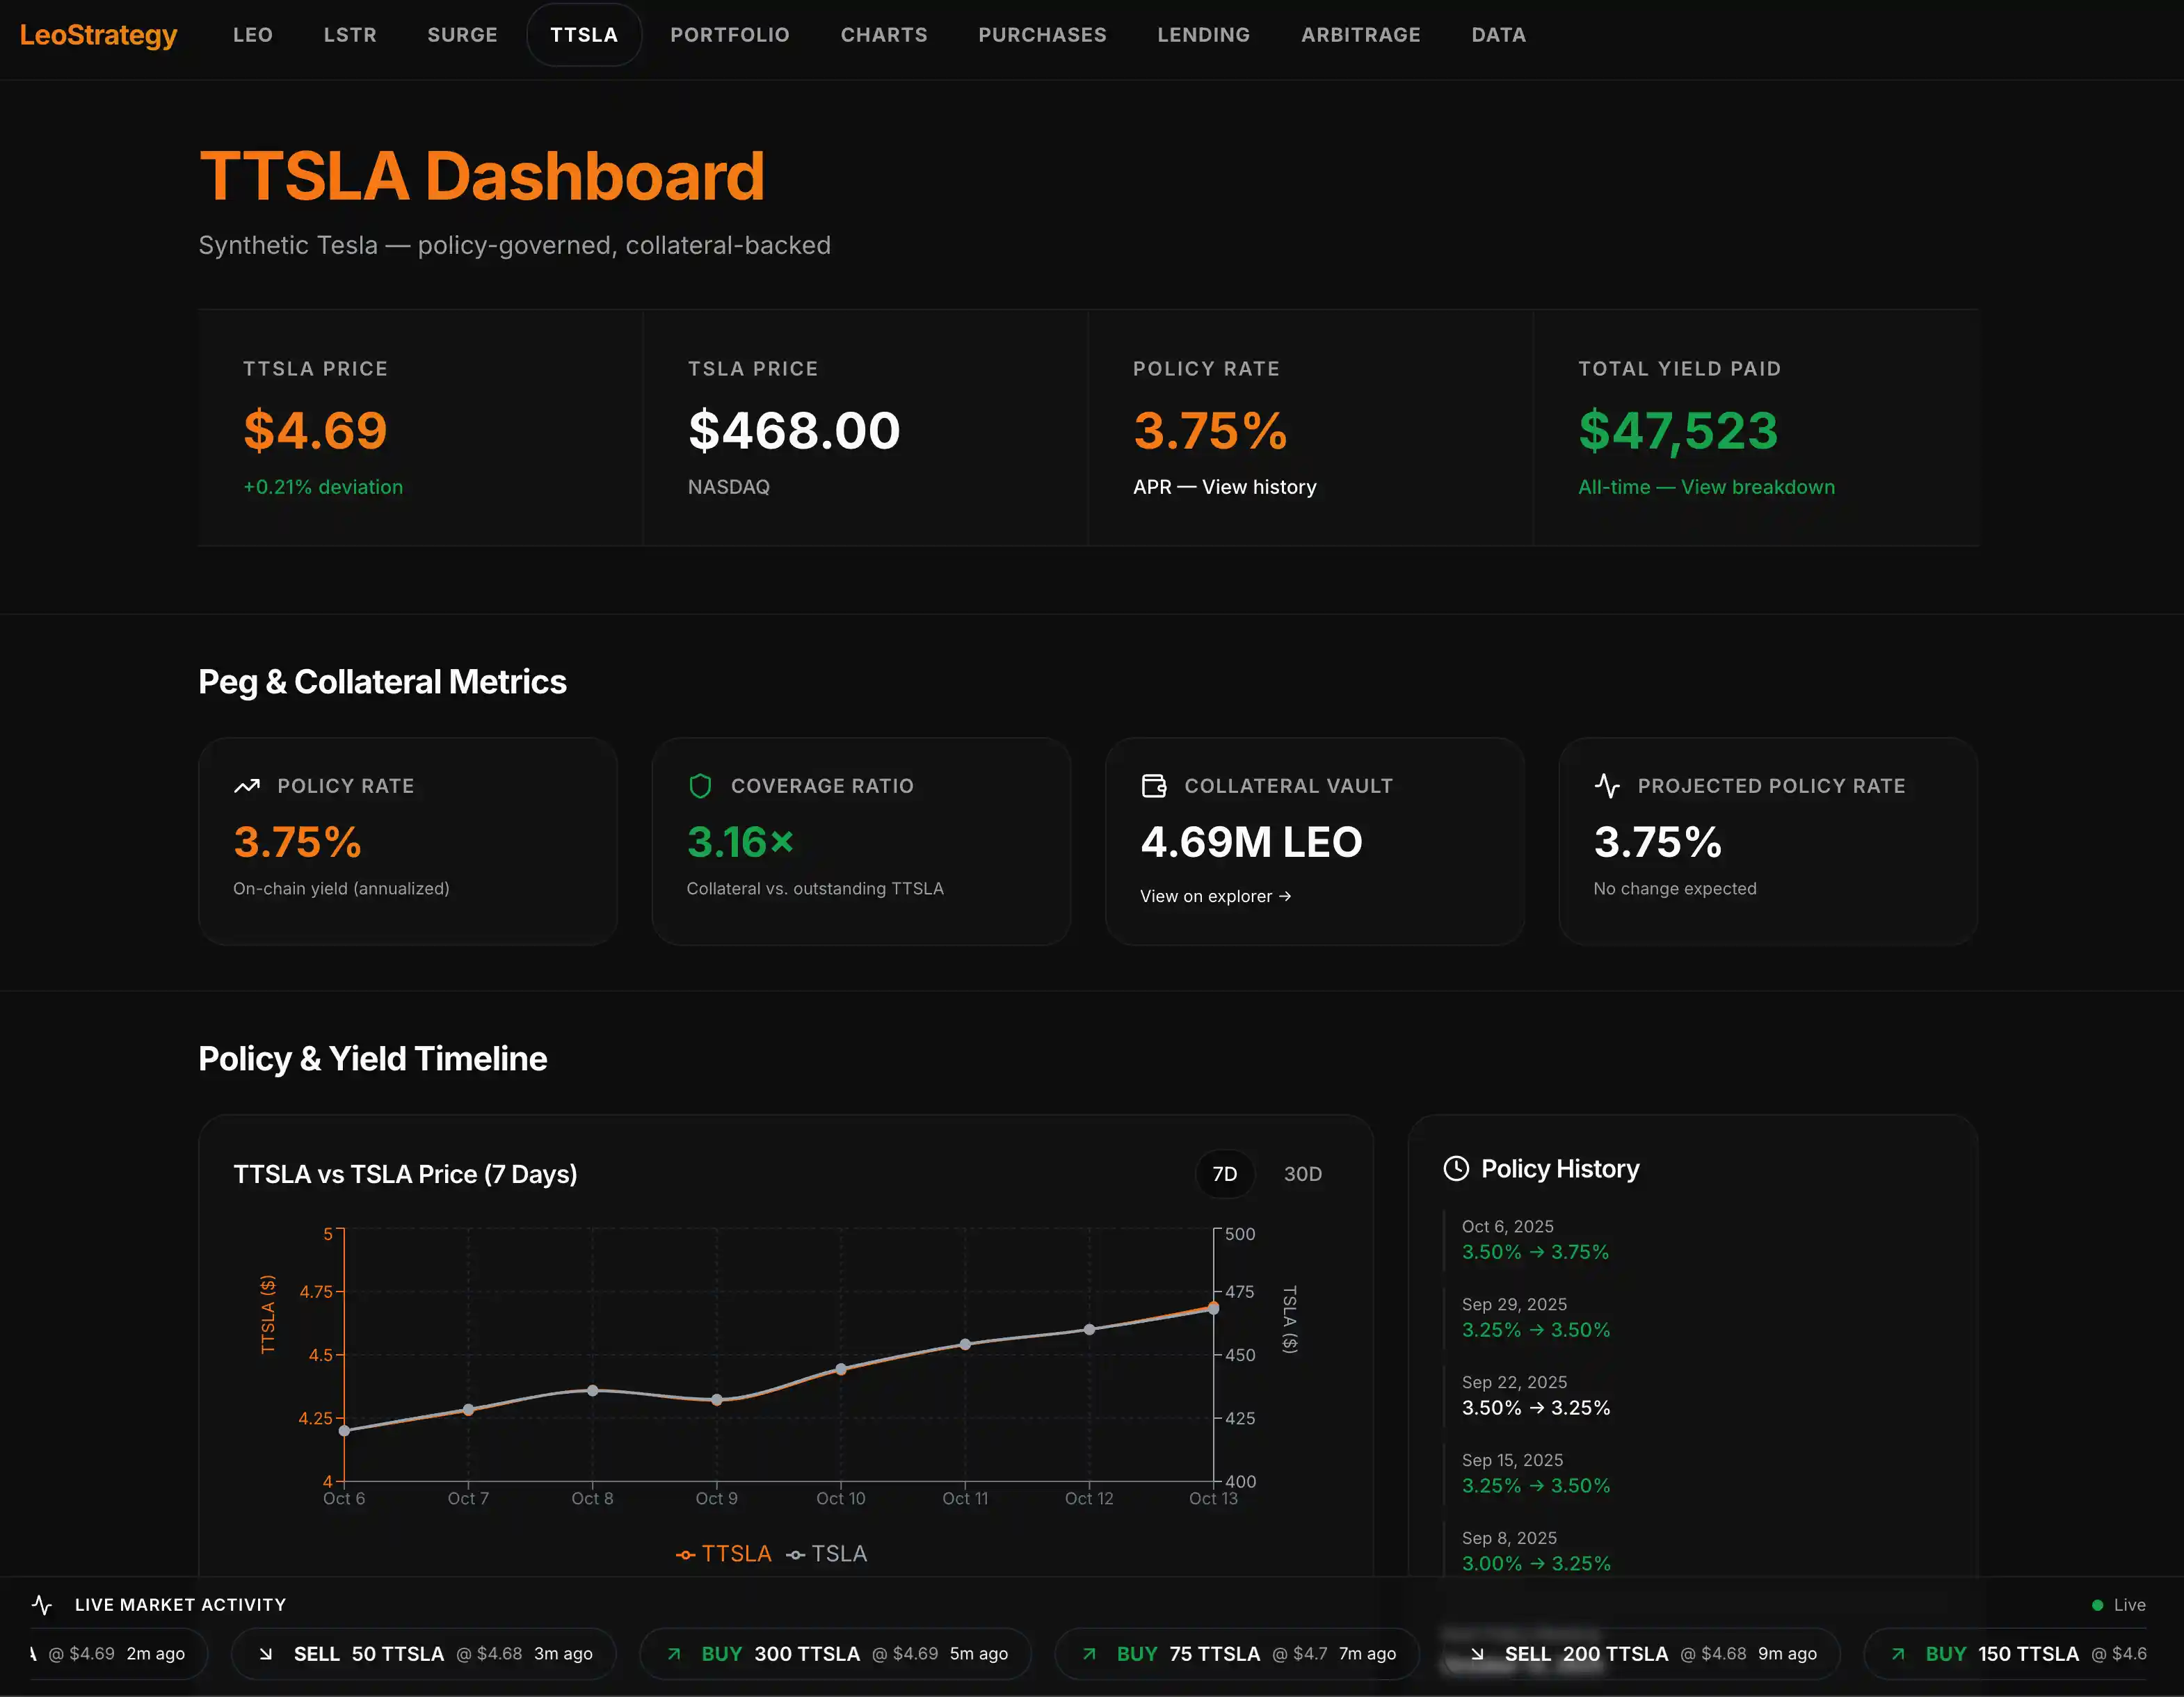Click the arrow icon on BUY 300 TTSLA

674,1654
